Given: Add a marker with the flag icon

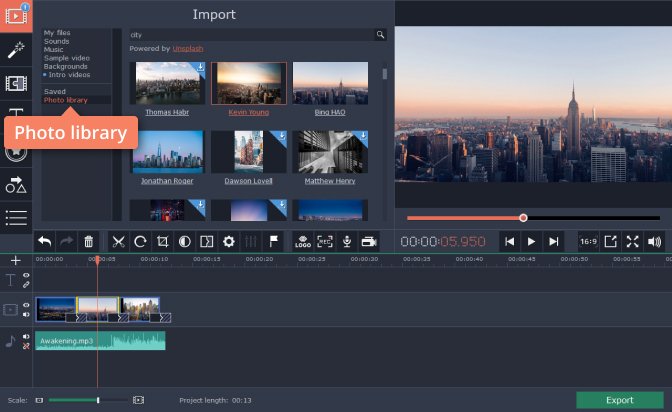Looking at the screenshot, I should pos(273,242).
